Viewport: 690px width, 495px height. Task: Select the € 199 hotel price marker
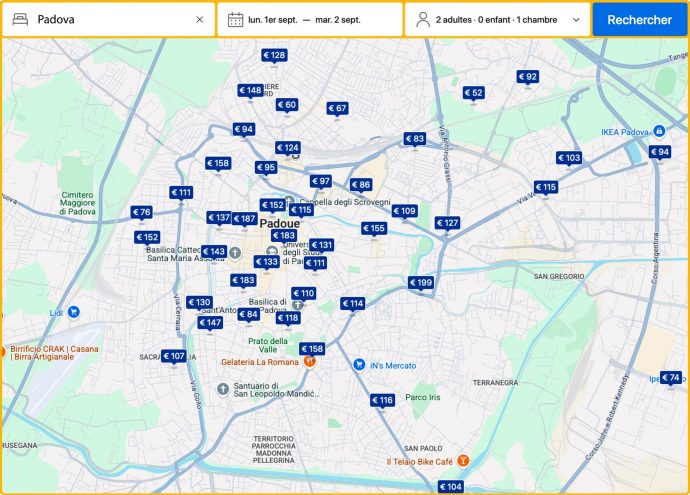point(421,284)
